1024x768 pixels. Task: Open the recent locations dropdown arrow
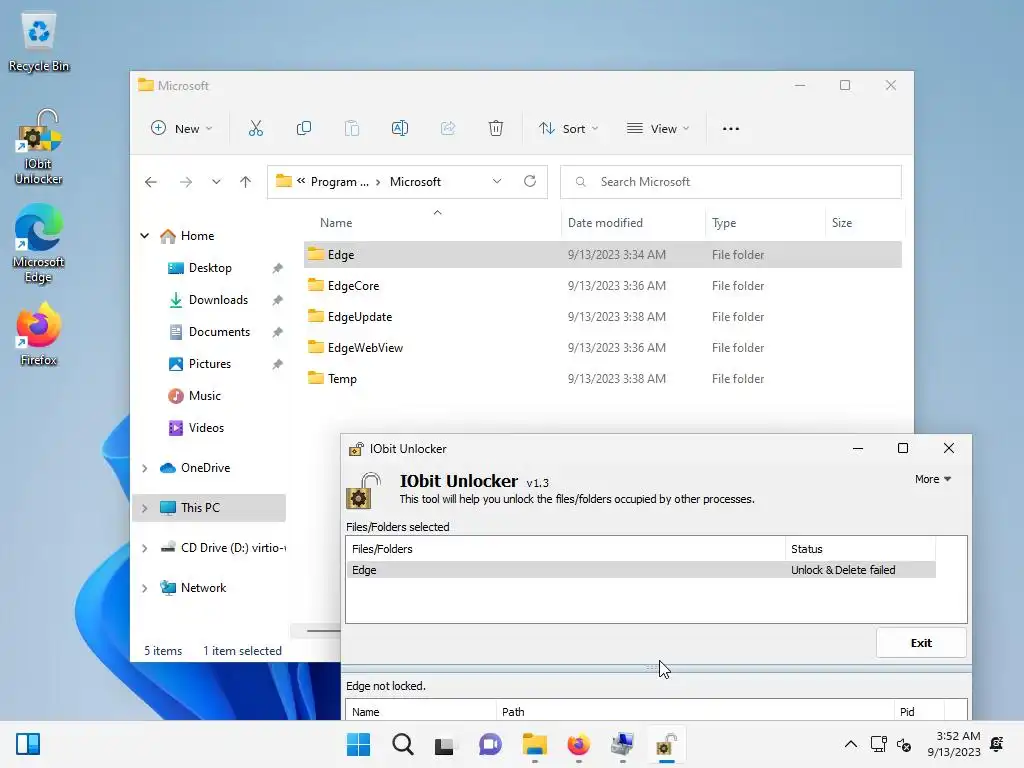[216, 182]
